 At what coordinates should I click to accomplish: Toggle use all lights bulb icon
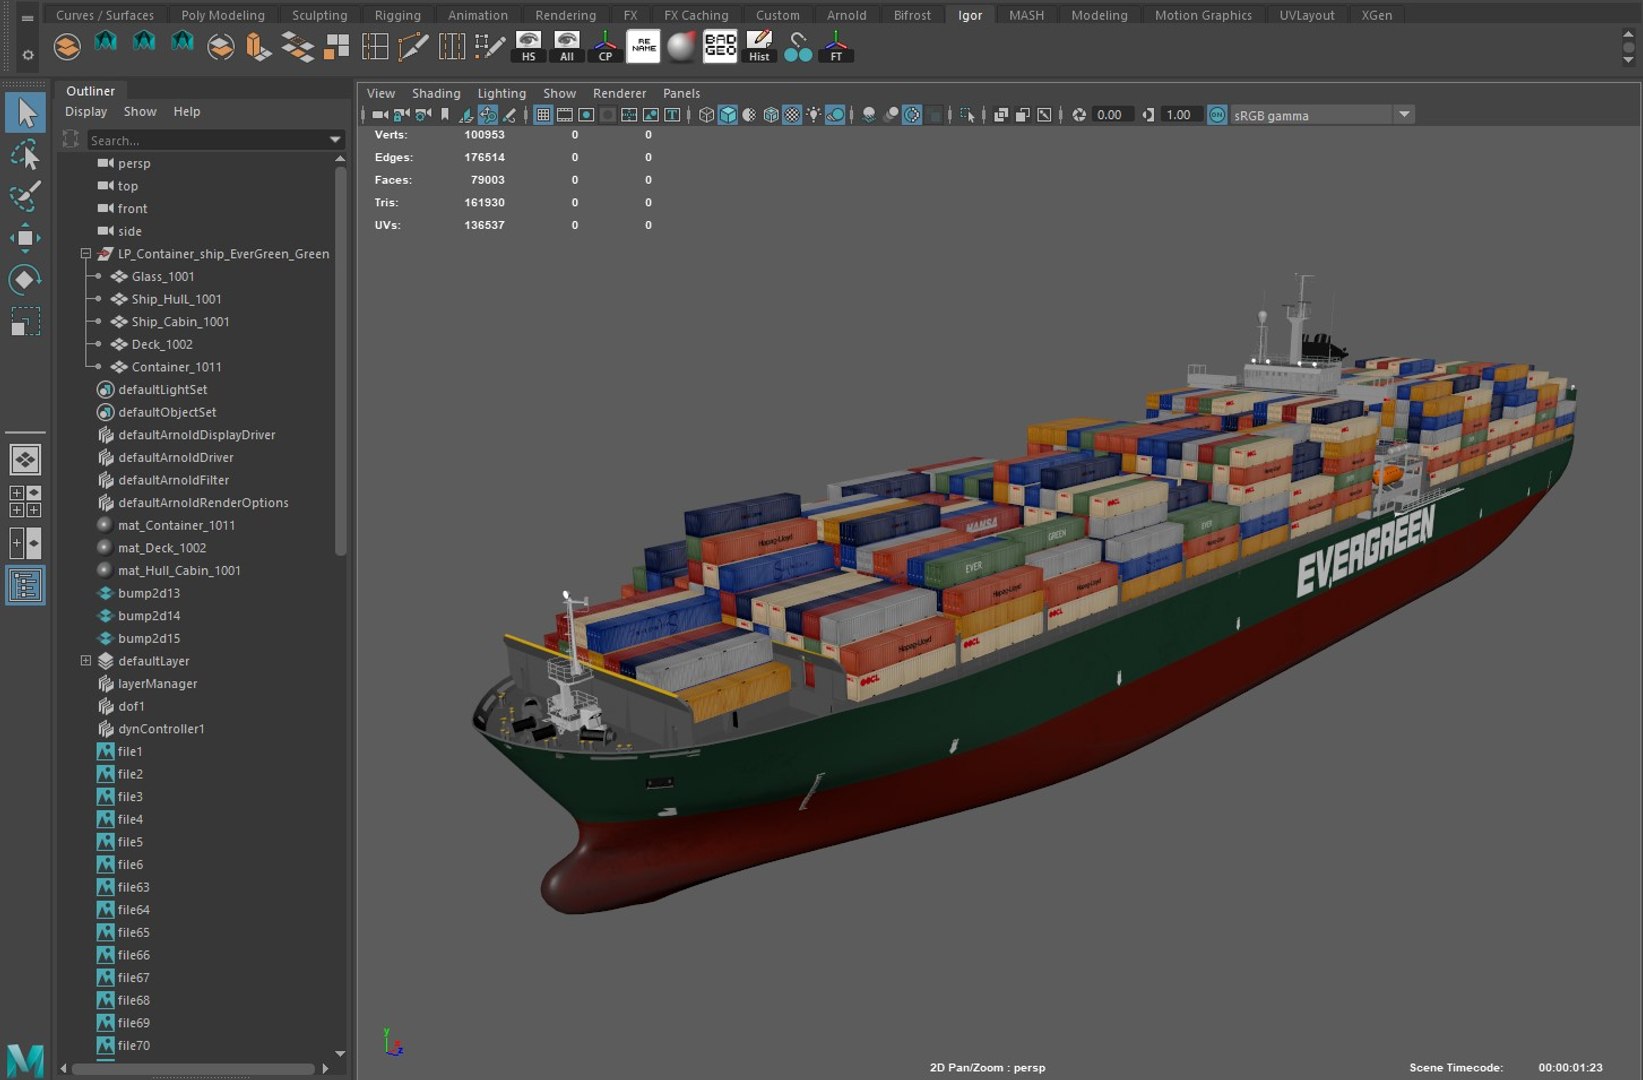(x=814, y=115)
